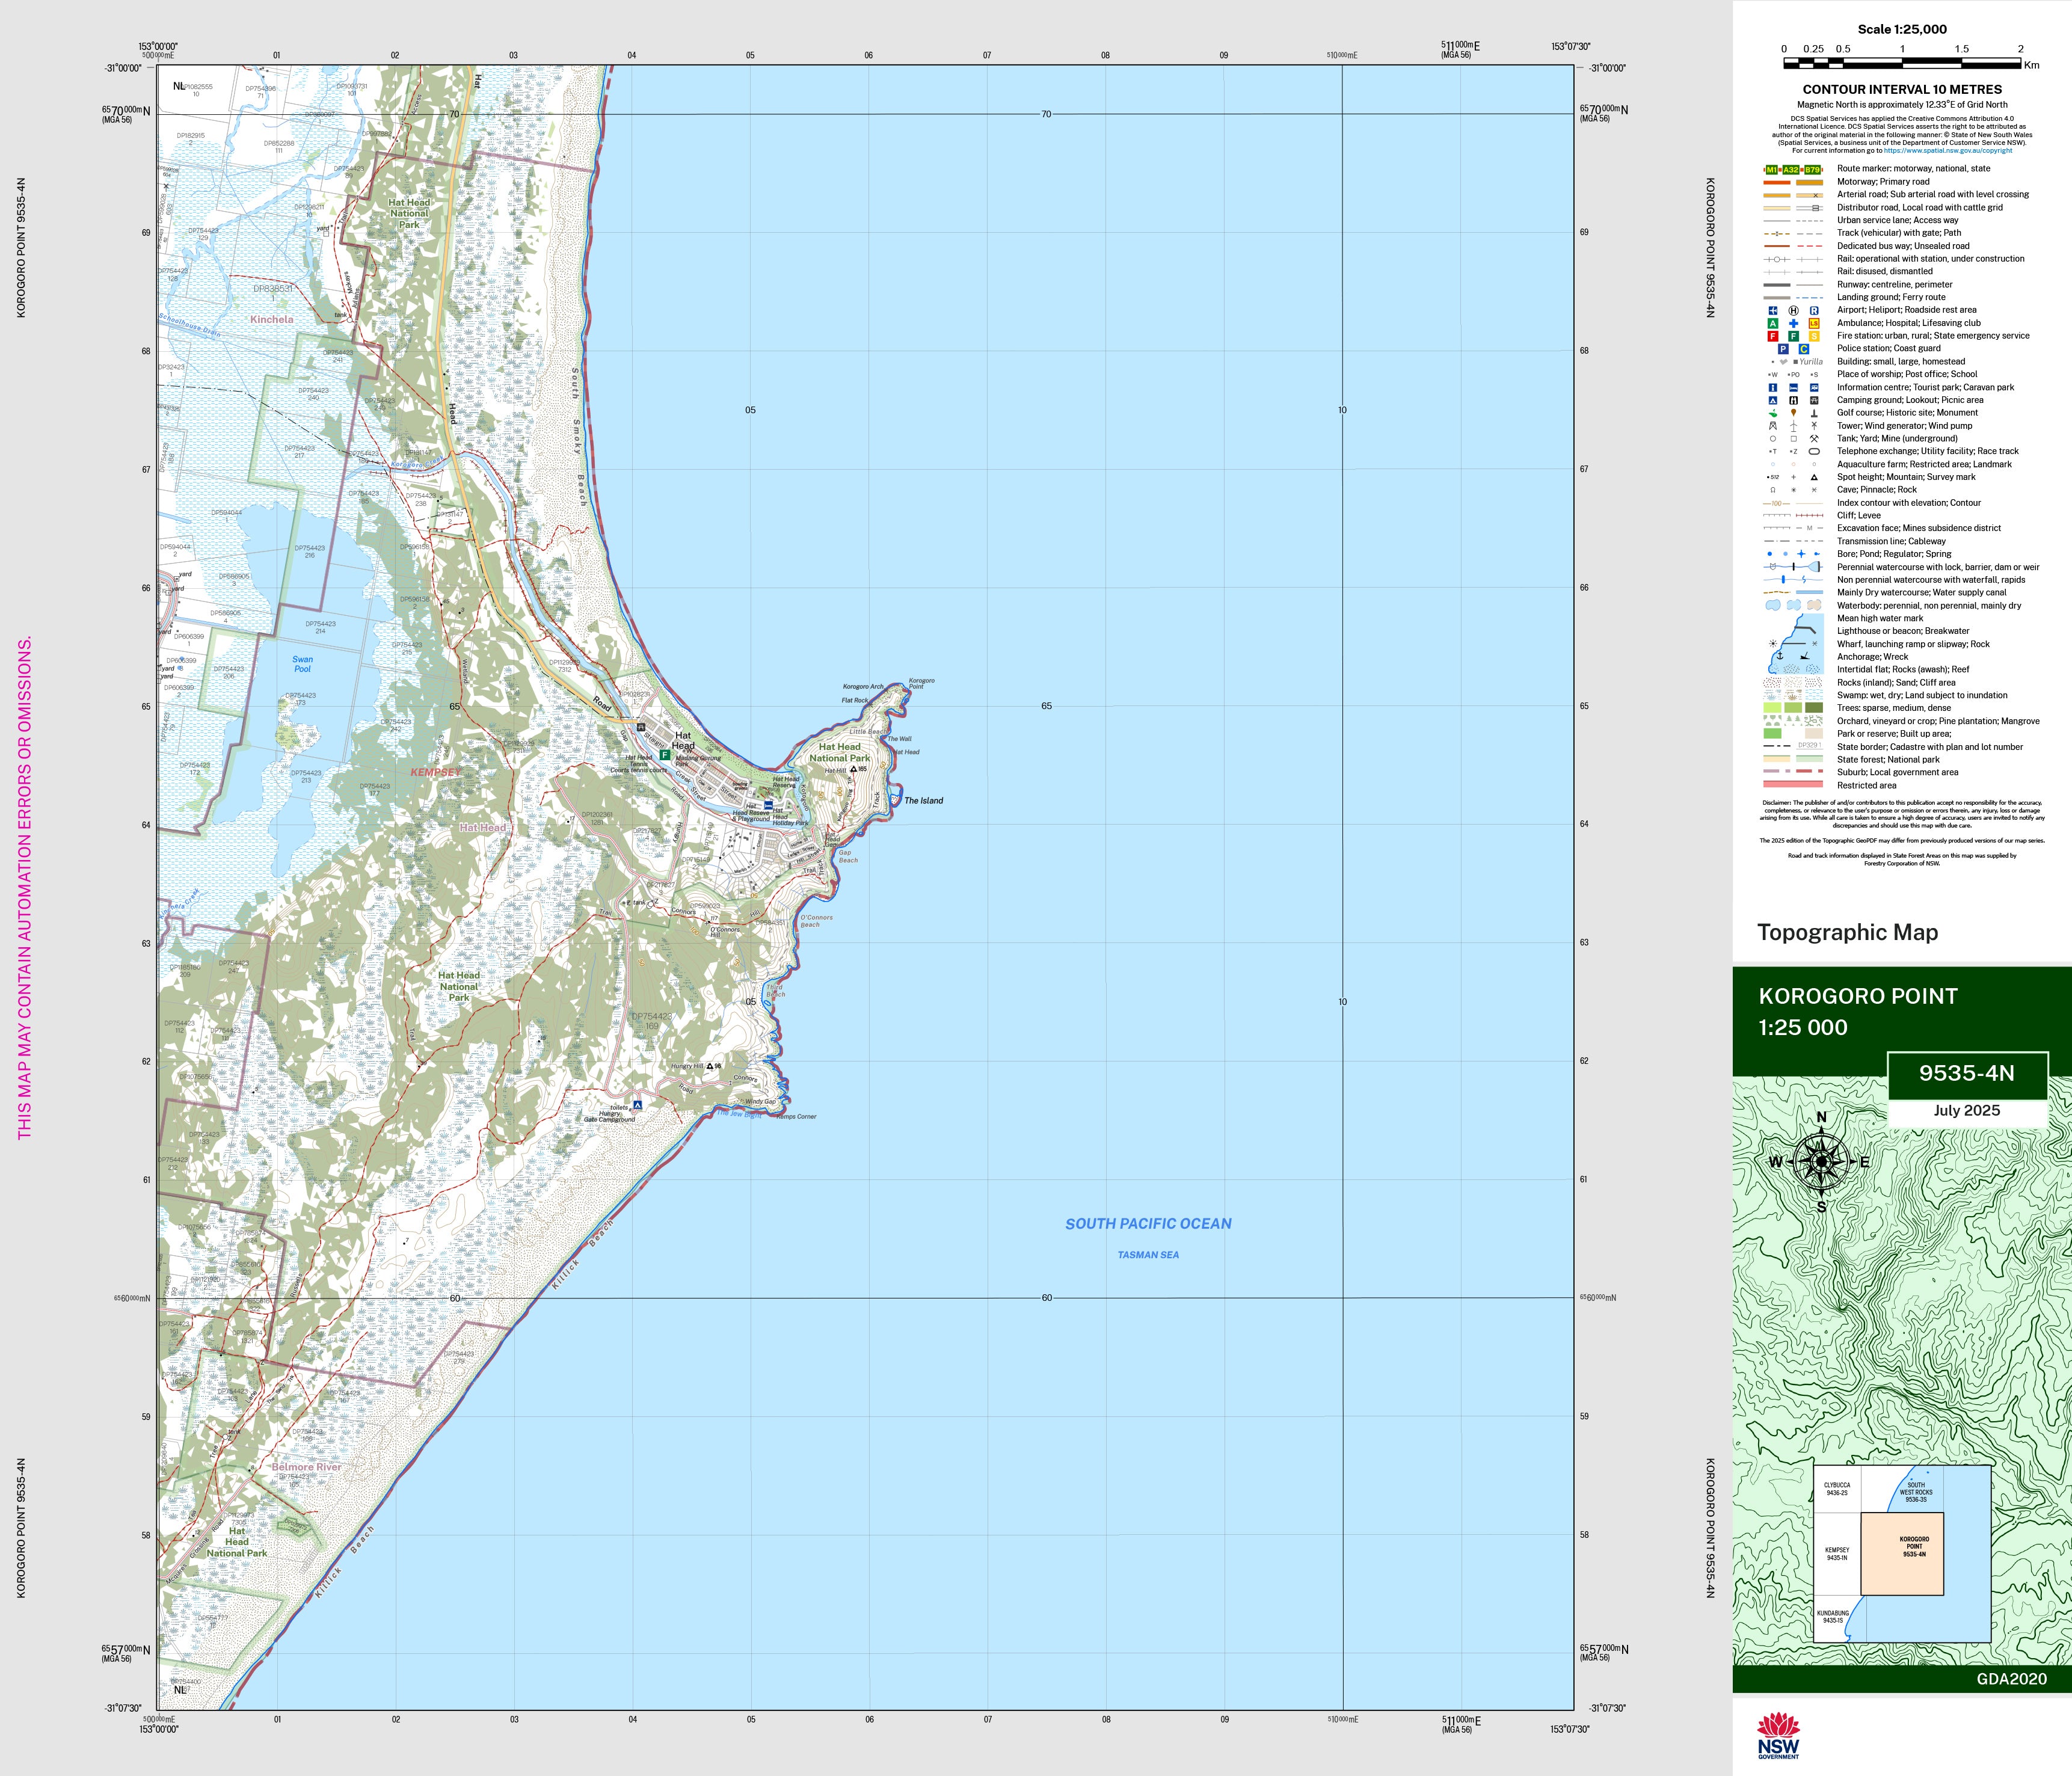Click the Lifesaving club icon in legend

pyautogui.click(x=1814, y=323)
